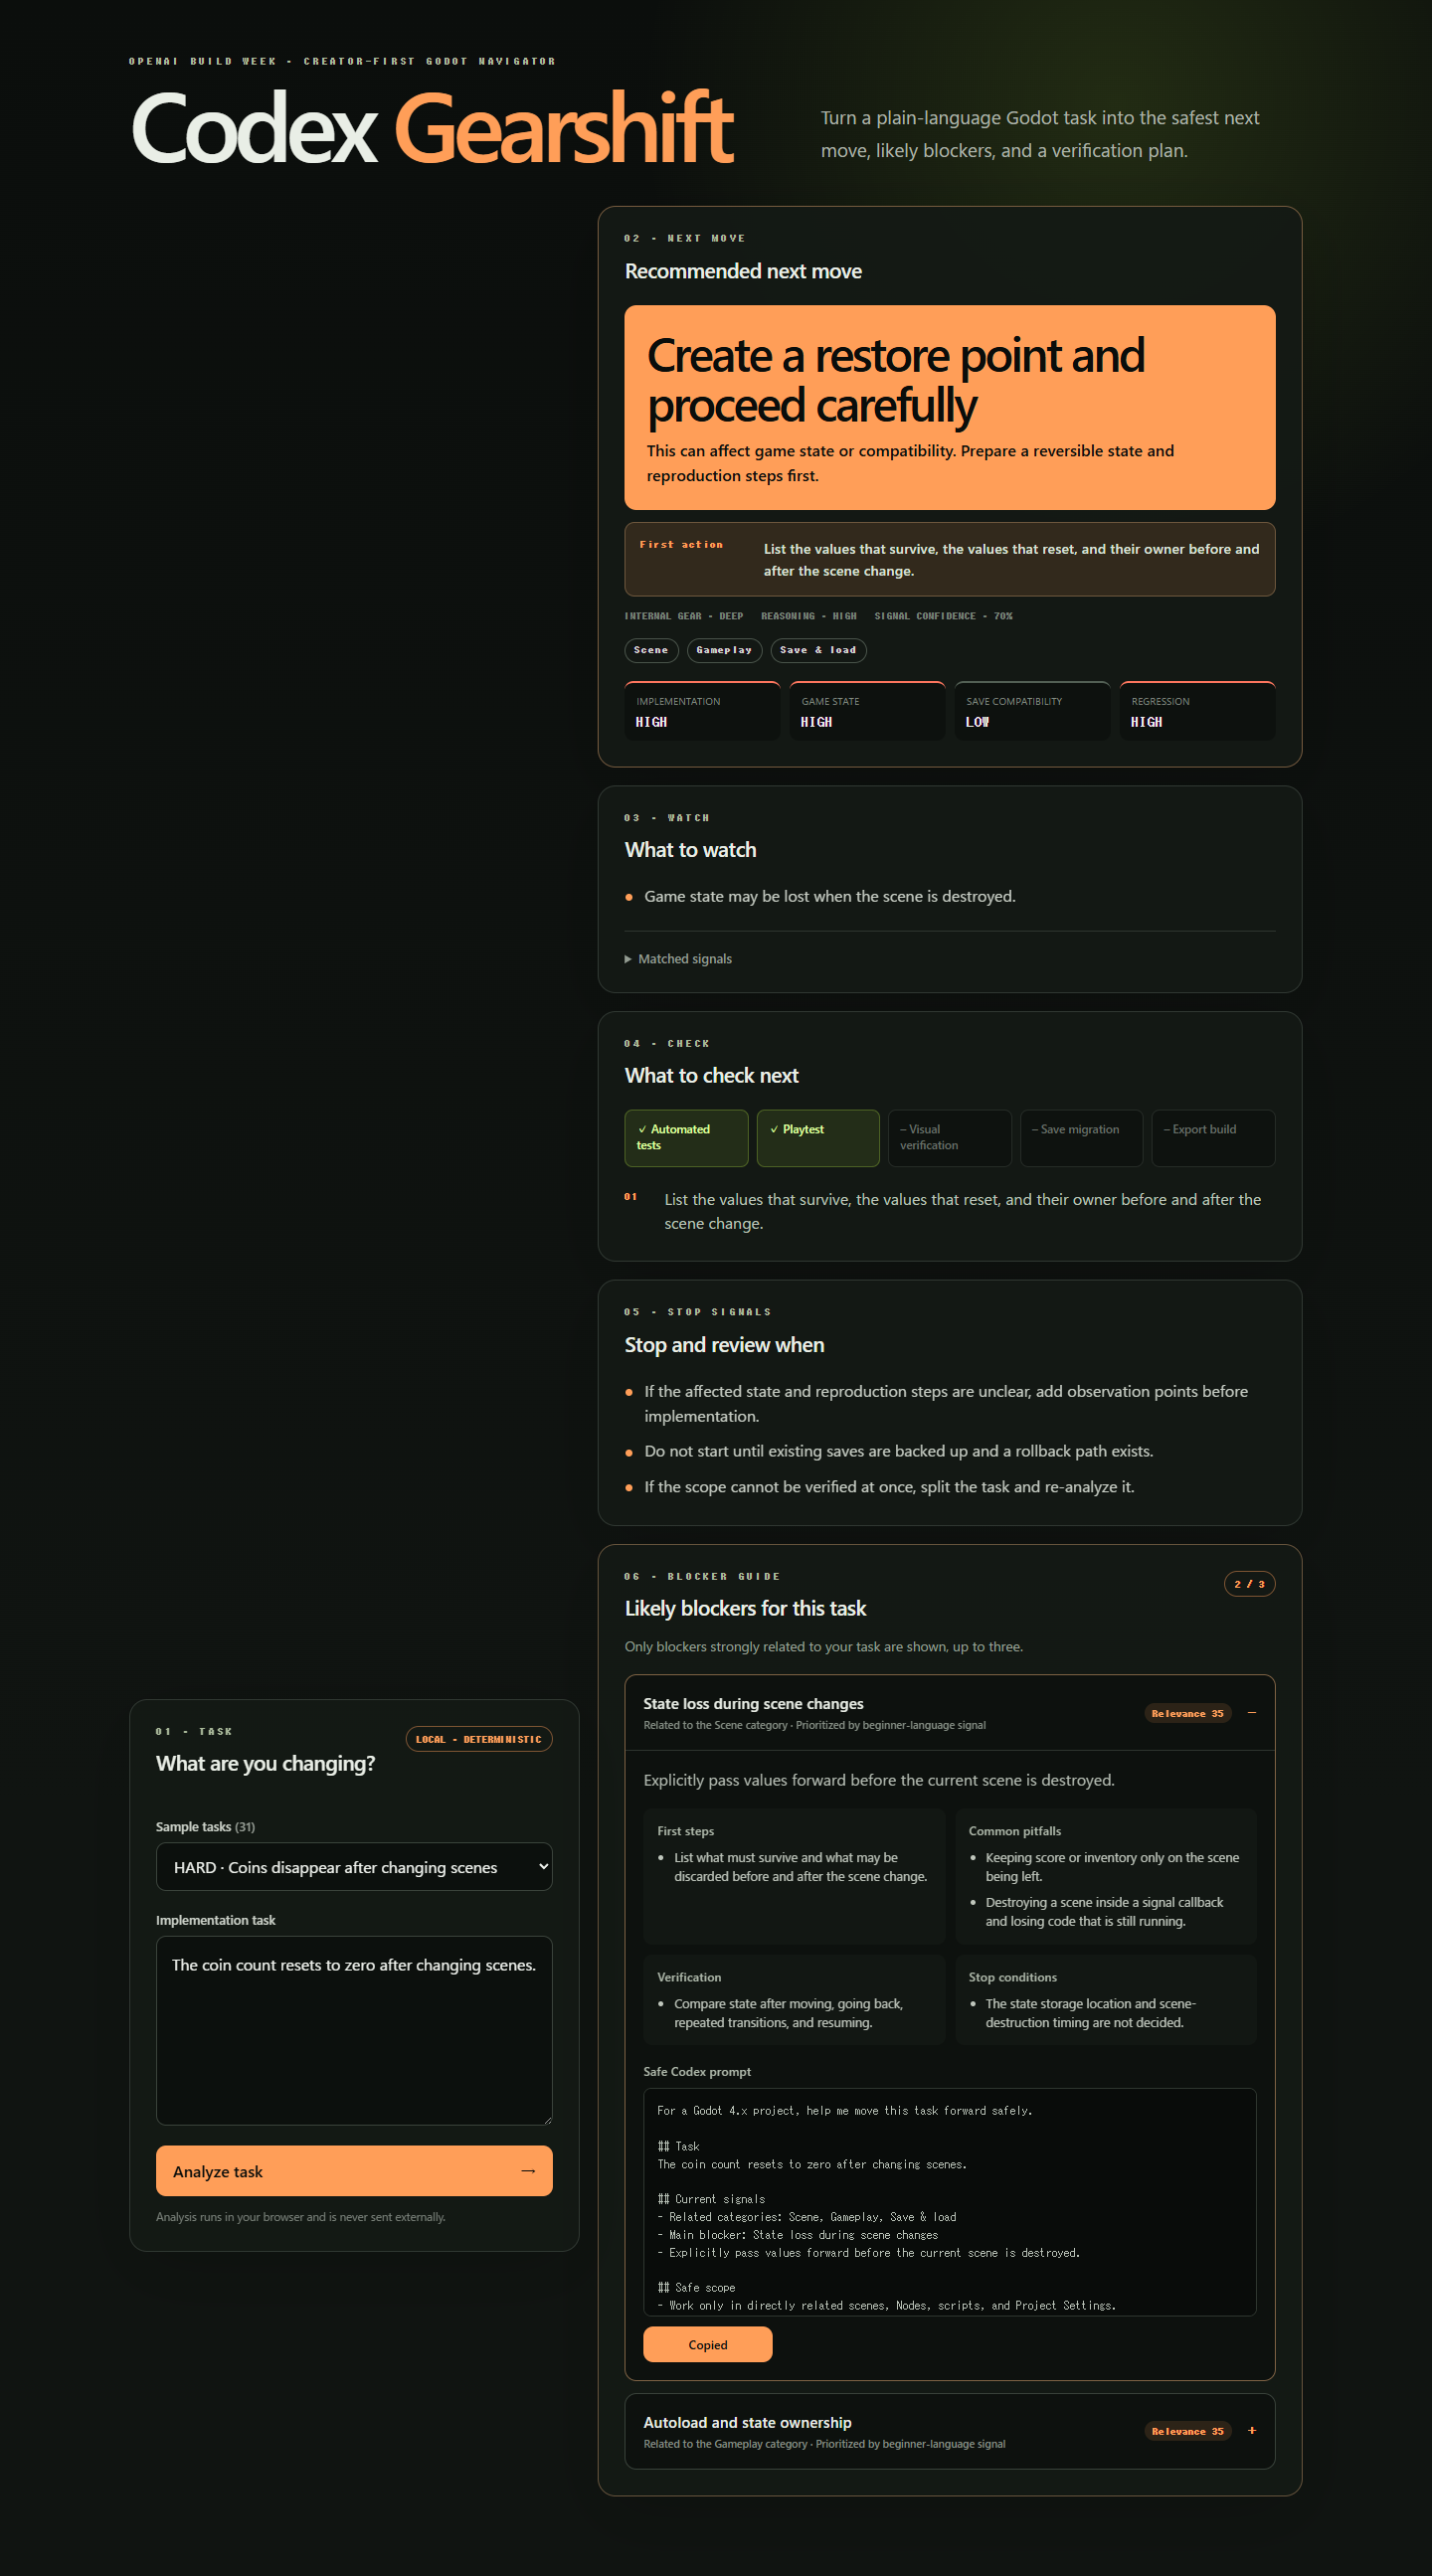This screenshot has height=2576, width=1432.
Task: Click "Do not start until existing saves" stop signal
Action: [898, 1451]
